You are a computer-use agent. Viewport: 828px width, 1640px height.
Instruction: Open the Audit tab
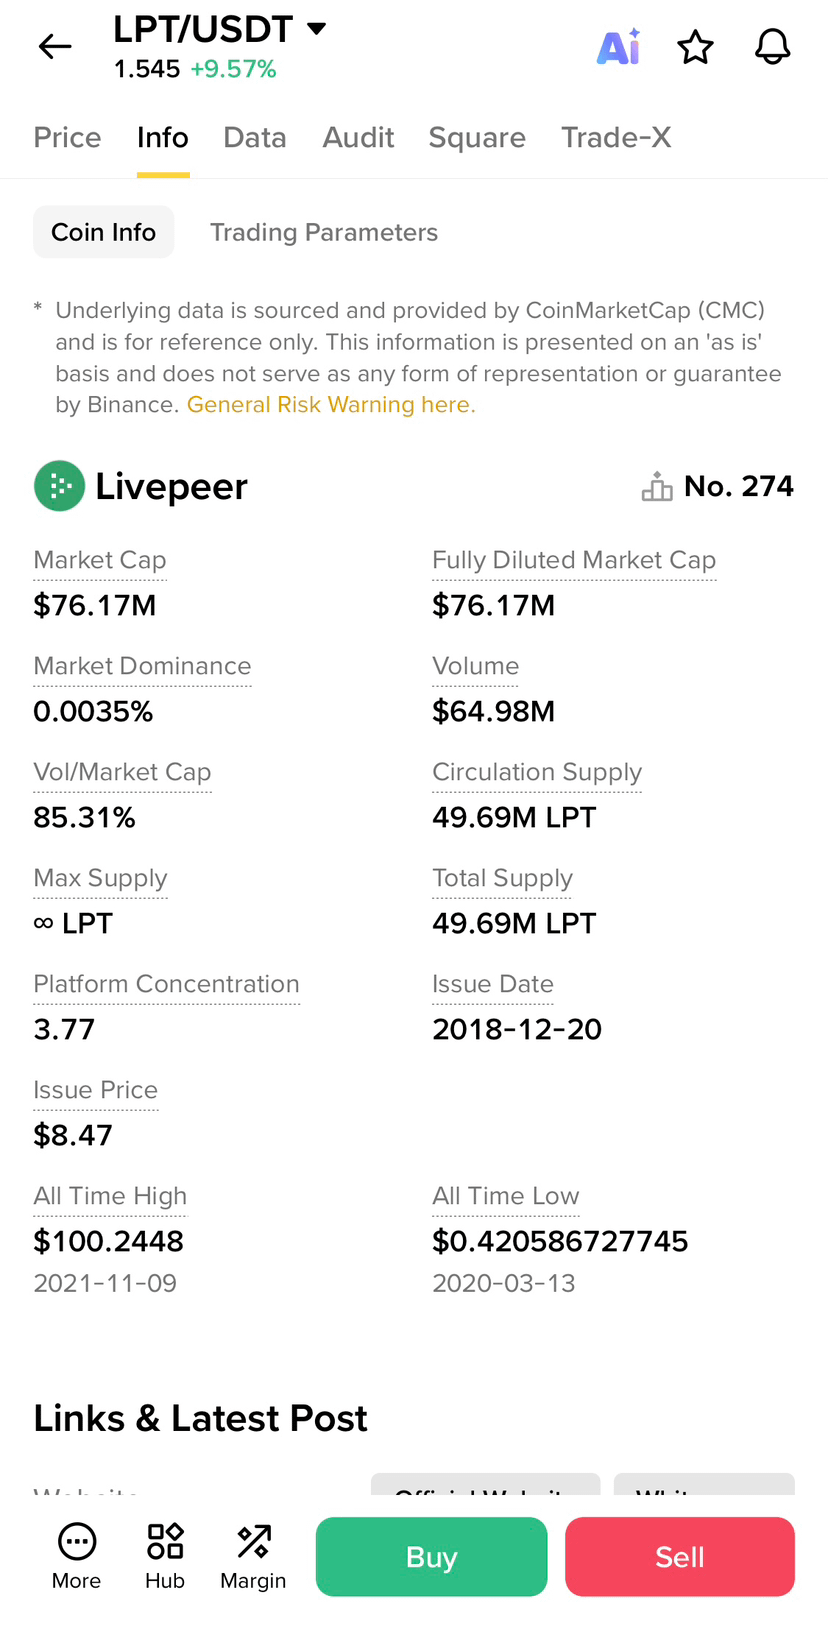[x=358, y=137]
